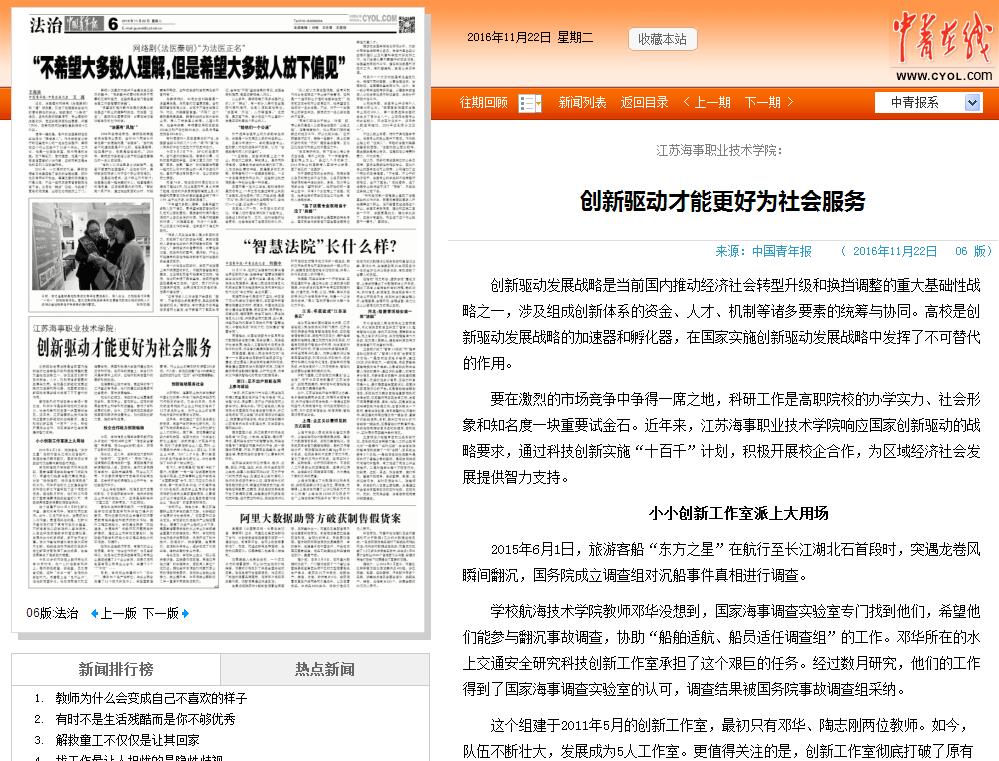Select 返回目录 in the navigation bar
999x761 pixels.
(x=644, y=103)
